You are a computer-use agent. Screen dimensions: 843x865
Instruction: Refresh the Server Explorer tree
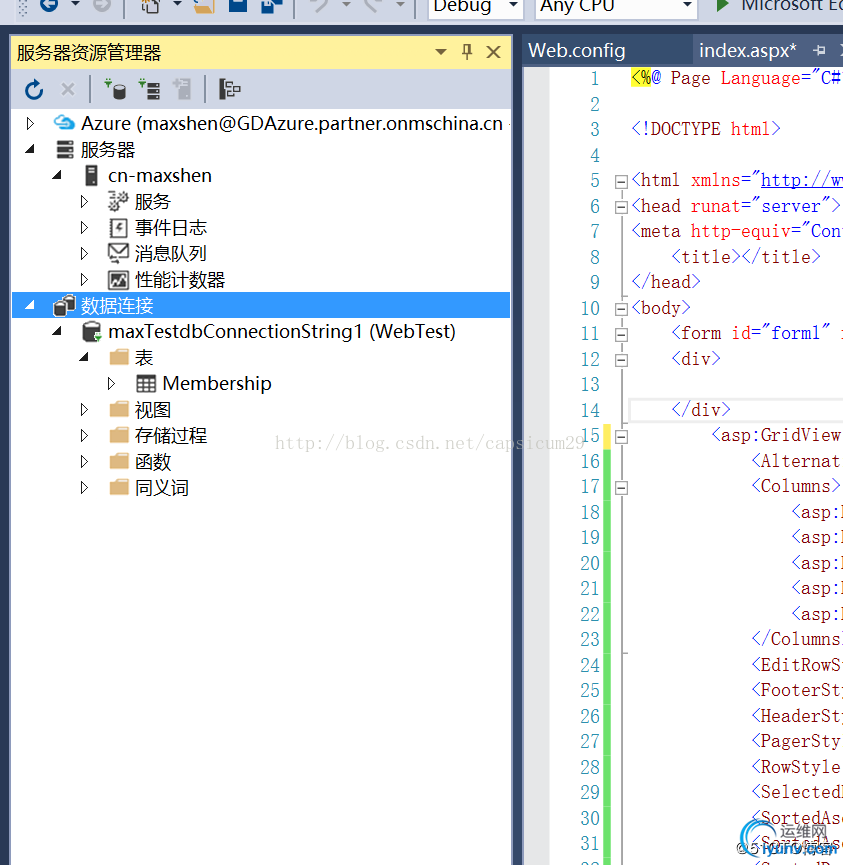click(34, 89)
